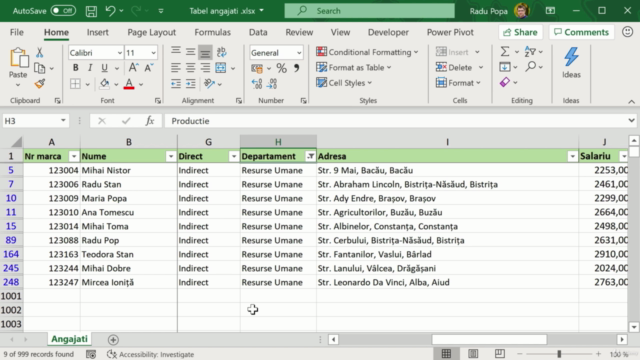The width and height of the screenshot is (640, 360).
Task: Click the Cut scissors icon
Action: click(40, 52)
